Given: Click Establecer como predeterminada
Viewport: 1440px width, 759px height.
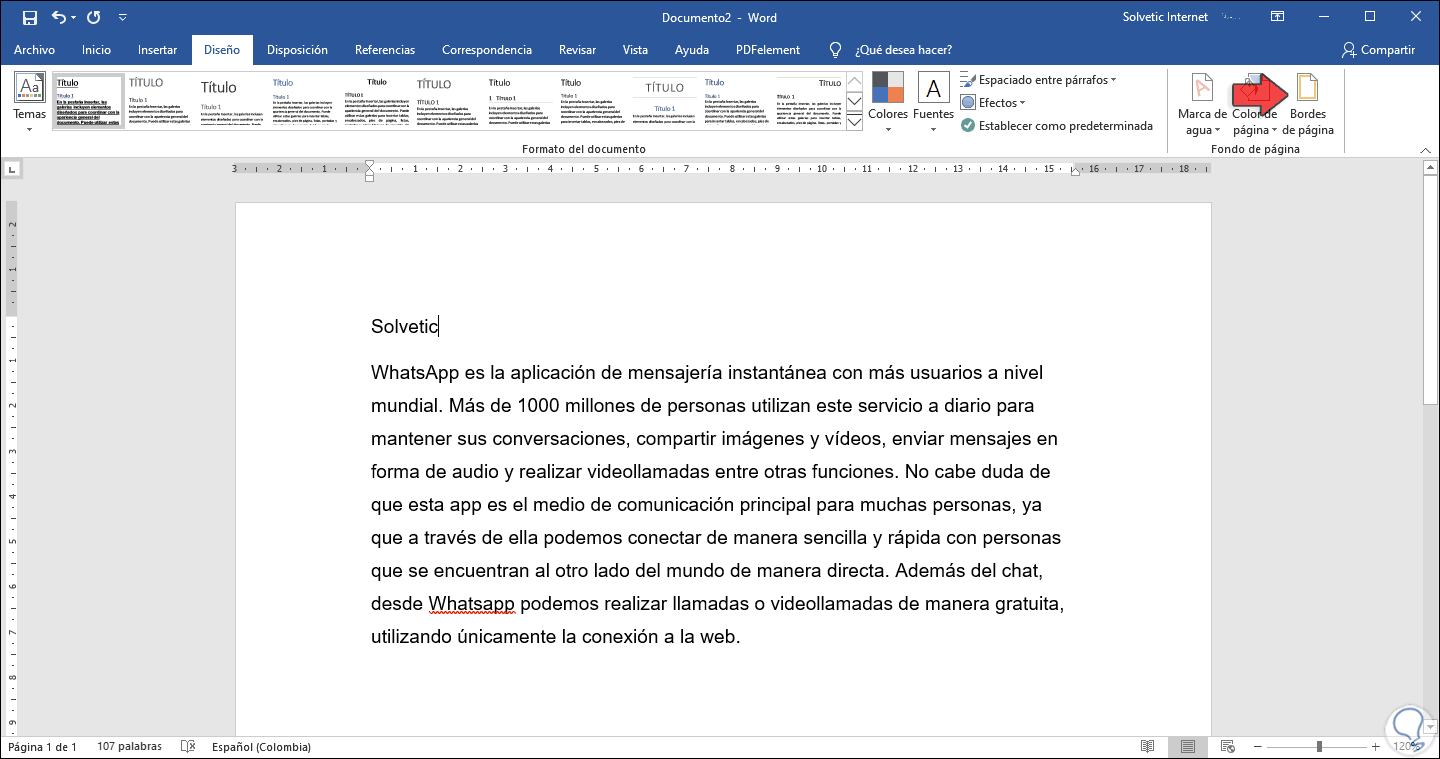Looking at the screenshot, I should 1057,126.
